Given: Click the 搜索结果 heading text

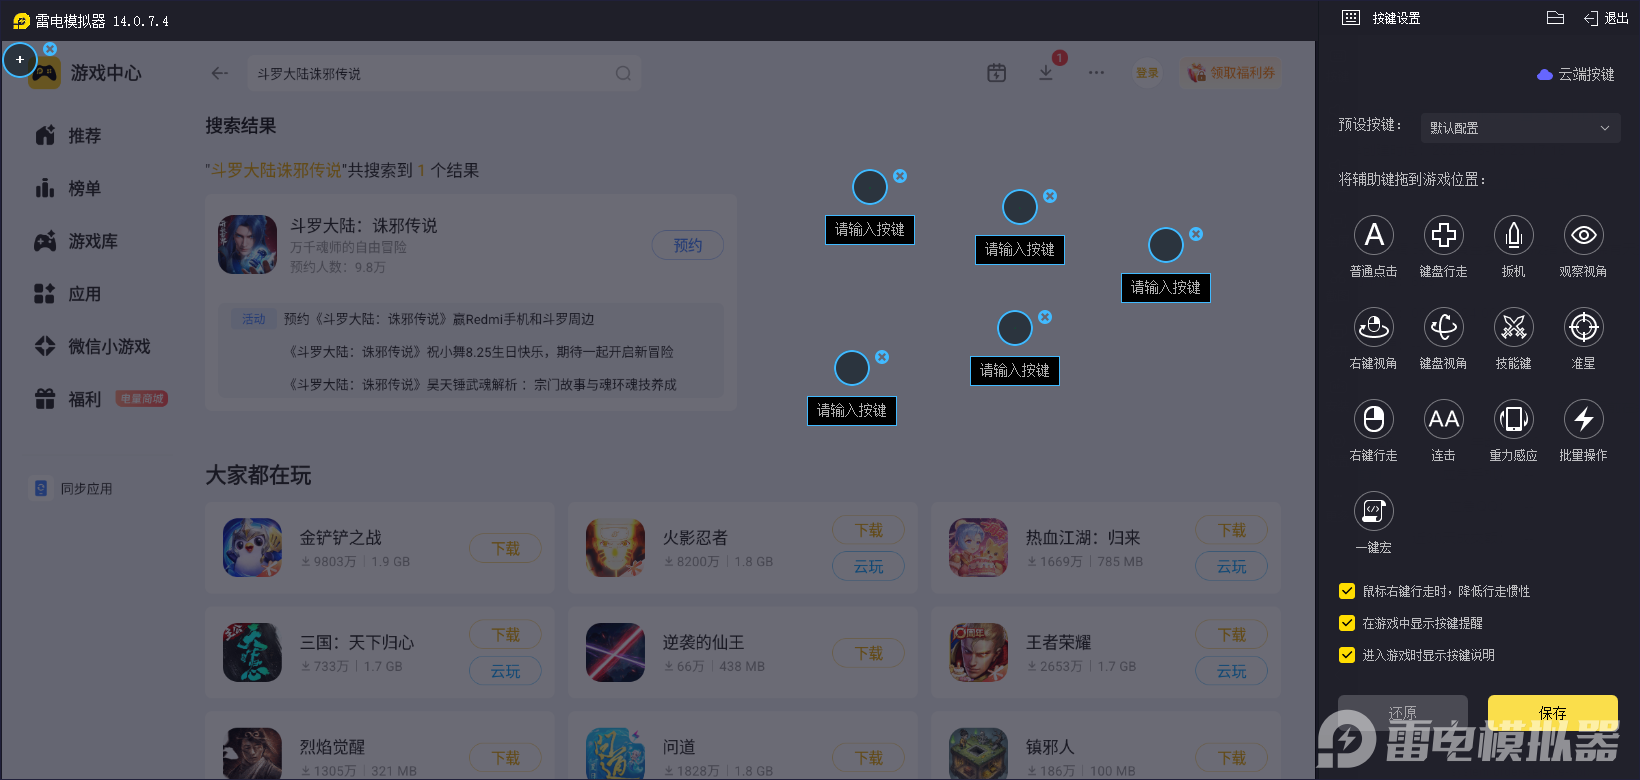Looking at the screenshot, I should (x=241, y=126).
